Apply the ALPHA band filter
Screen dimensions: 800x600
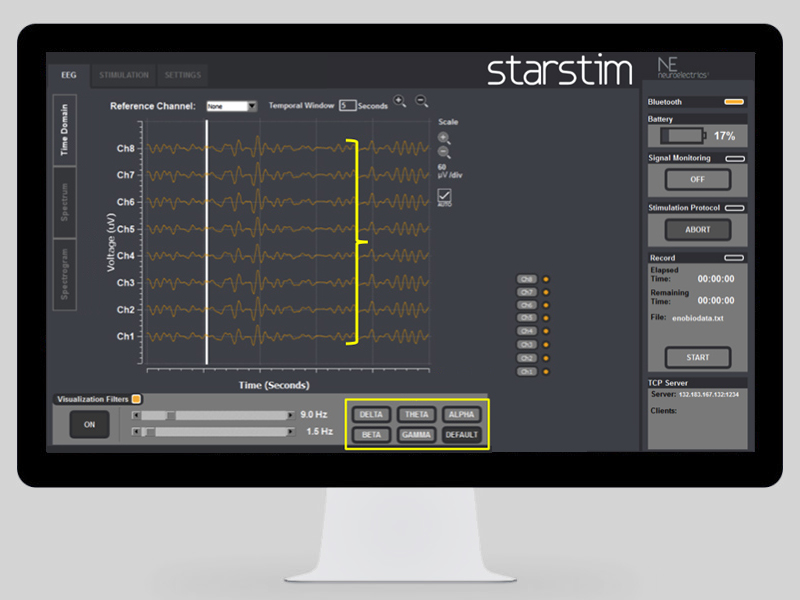461,414
